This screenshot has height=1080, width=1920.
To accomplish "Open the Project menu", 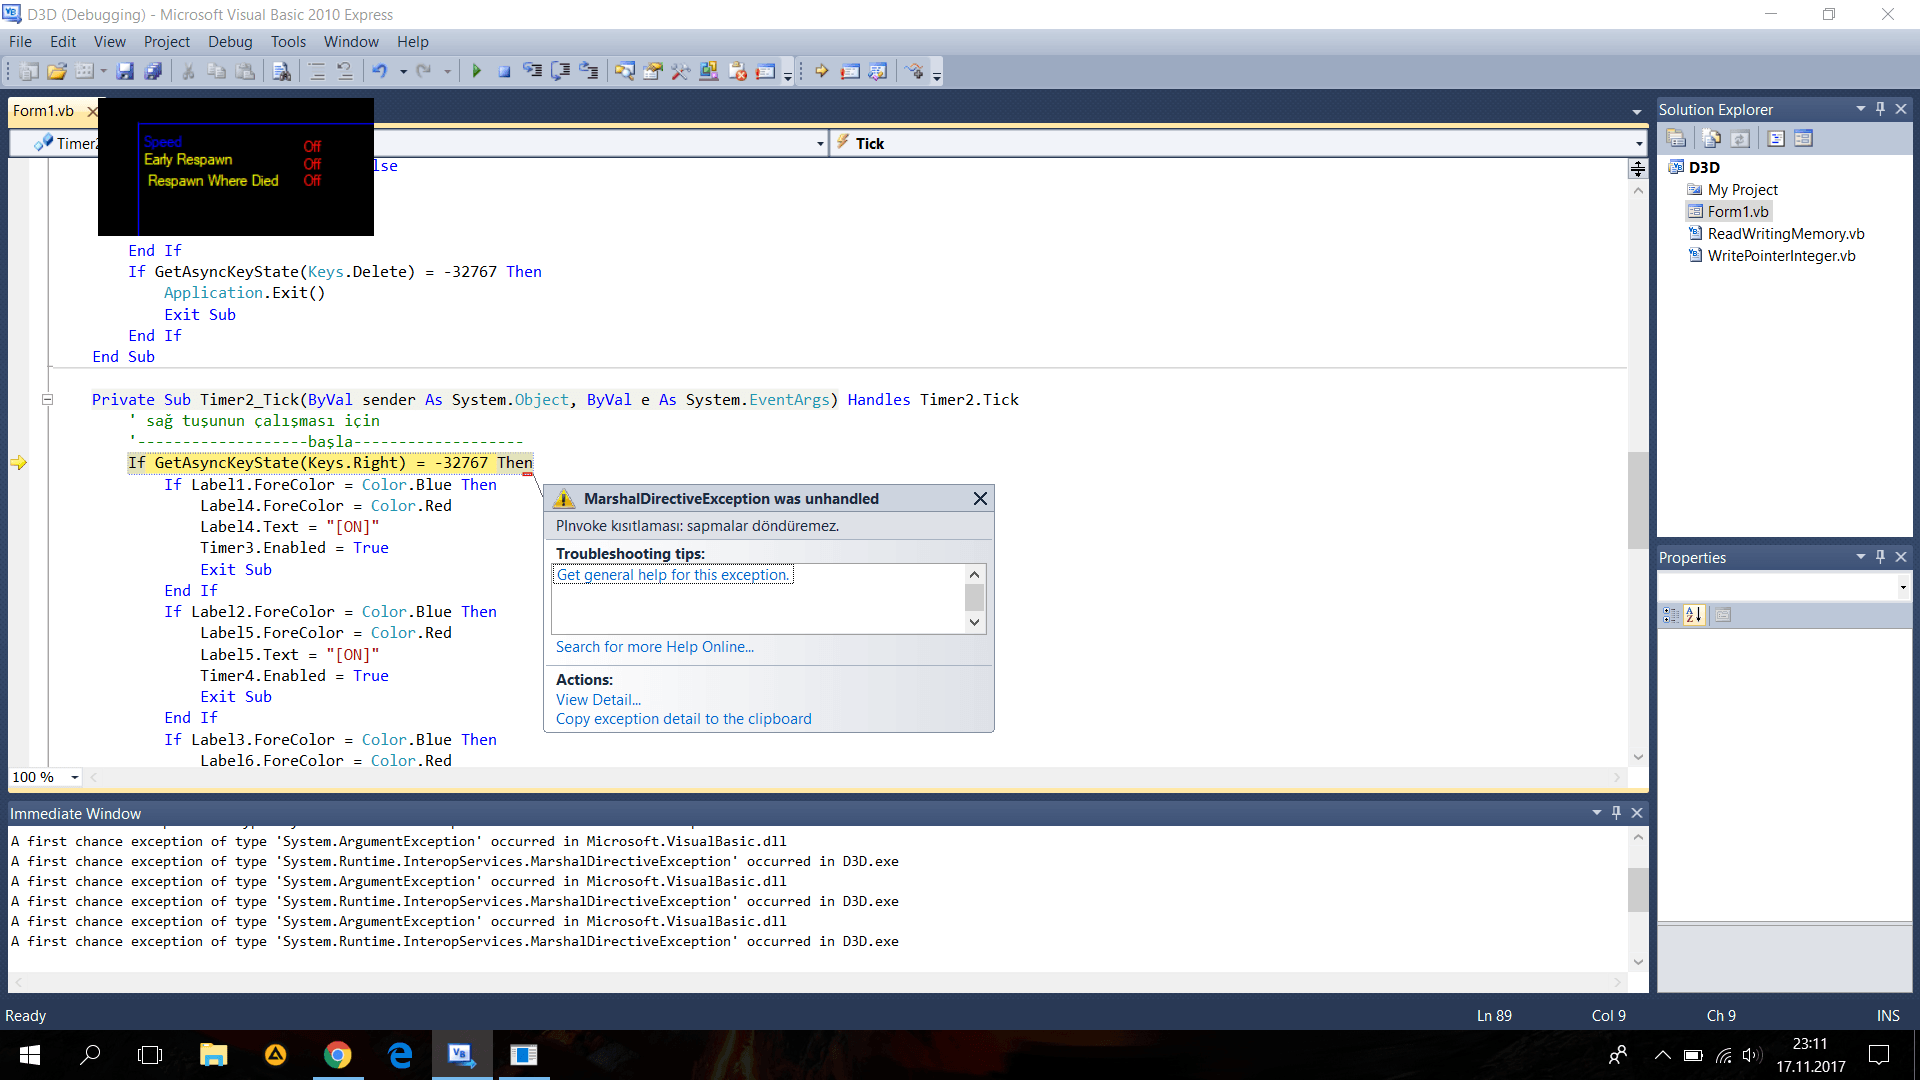I will pyautogui.click(x=166, y=42).
